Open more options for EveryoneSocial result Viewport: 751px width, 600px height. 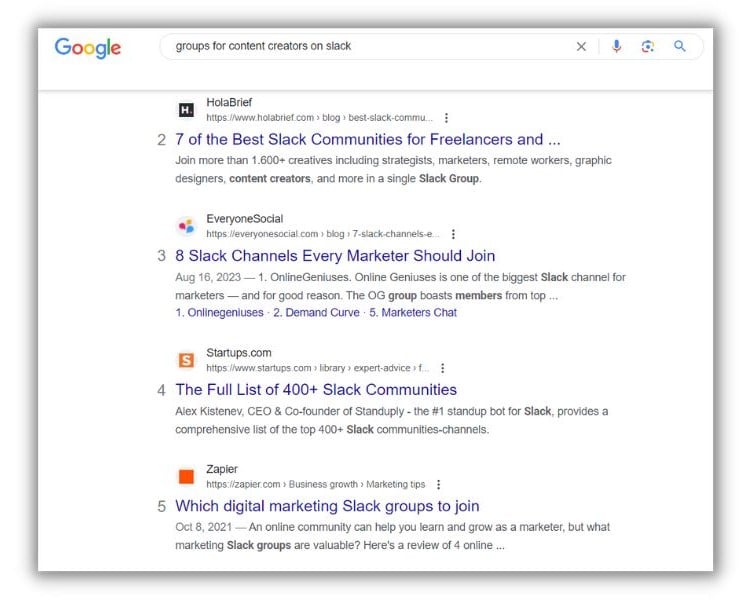453,234
